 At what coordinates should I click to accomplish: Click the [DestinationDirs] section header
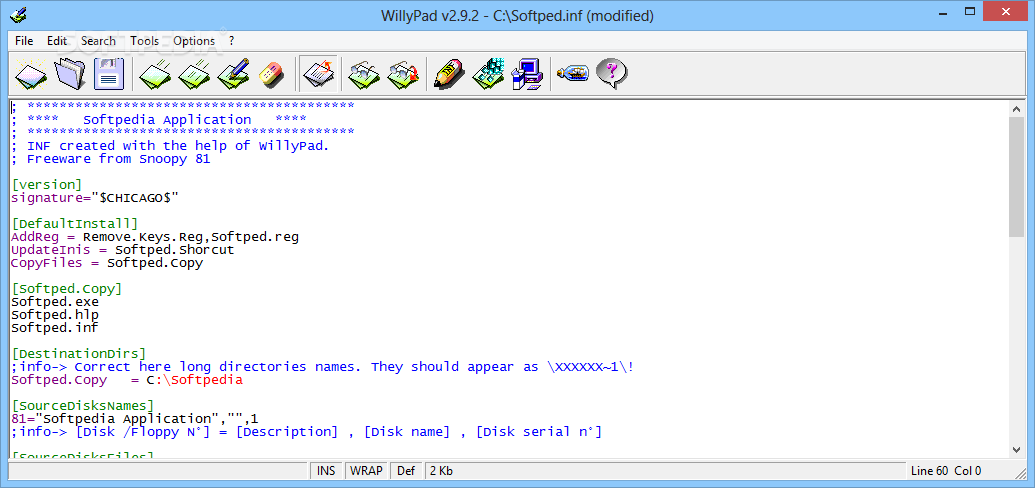(x=79, y=354)
